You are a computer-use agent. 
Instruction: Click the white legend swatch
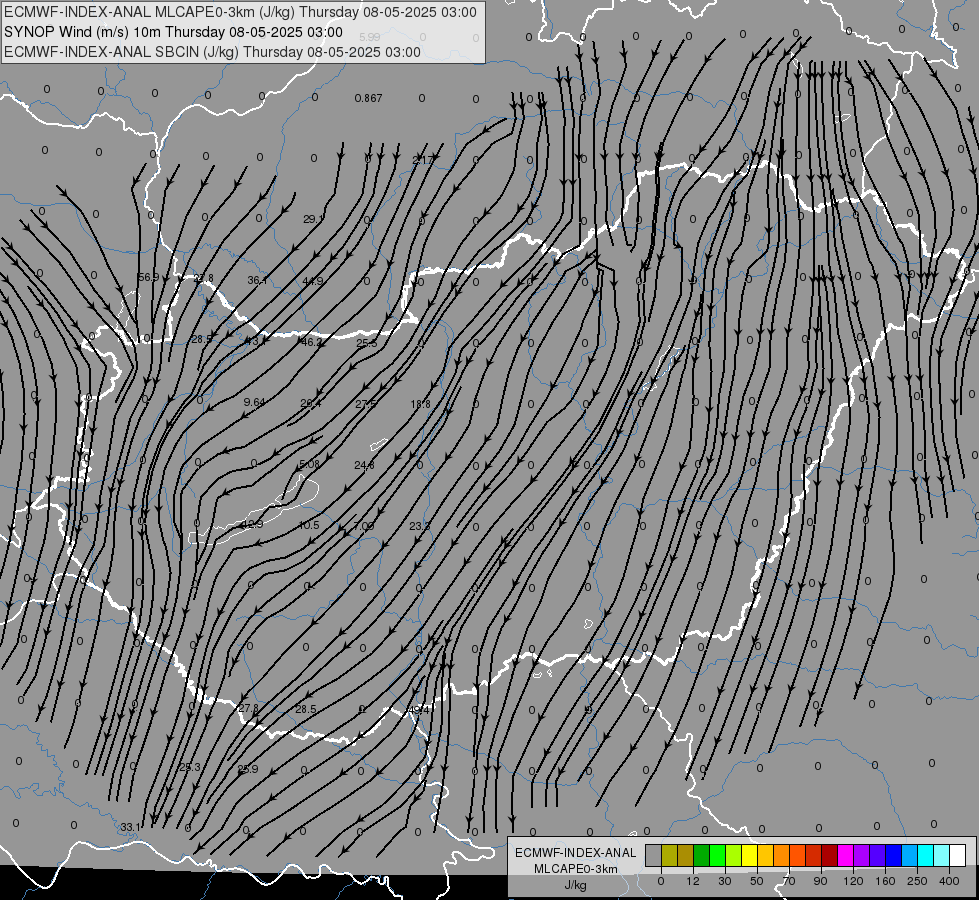(958, 855)
